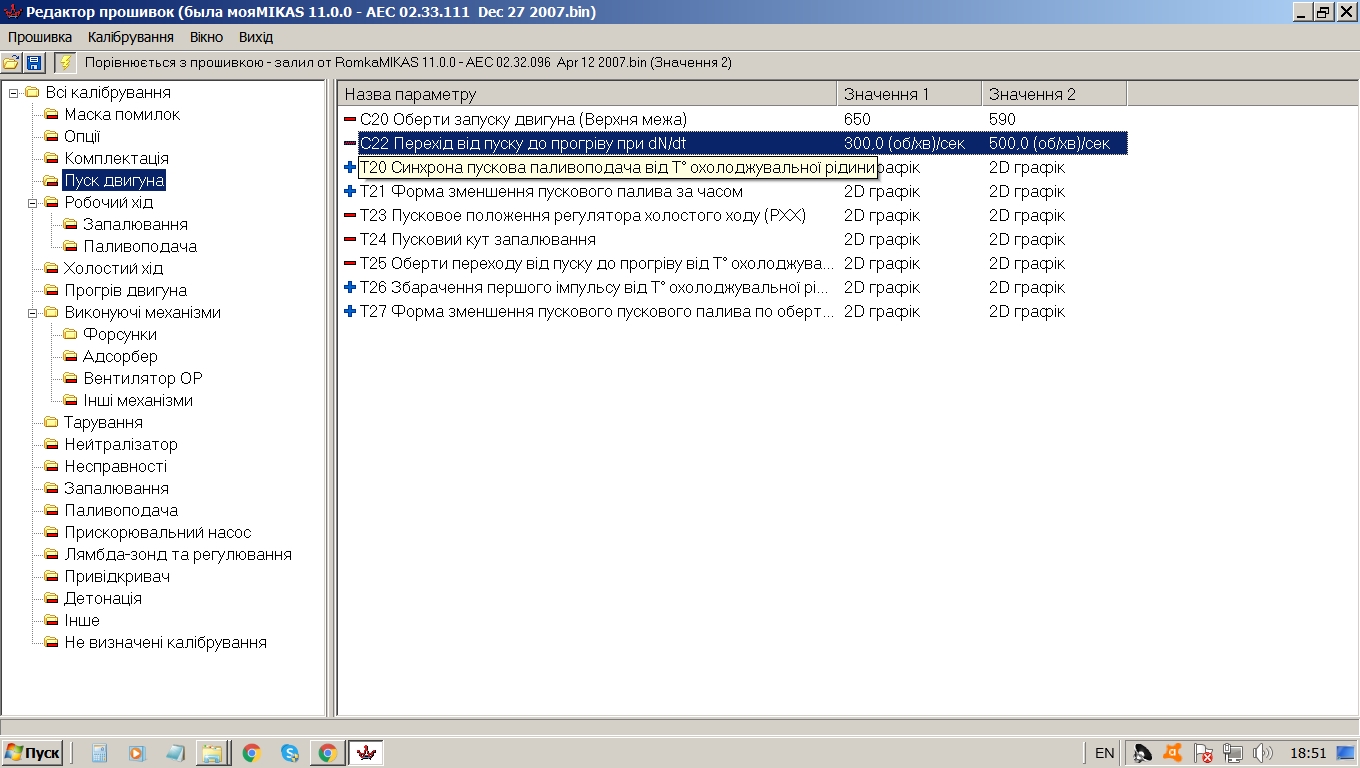
Task: Select the Тарування tree item
Action: (103, 423)
